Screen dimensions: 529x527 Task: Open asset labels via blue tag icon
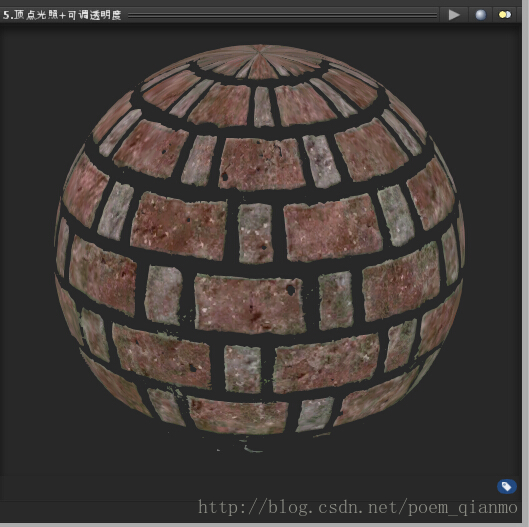click(507, 486)
